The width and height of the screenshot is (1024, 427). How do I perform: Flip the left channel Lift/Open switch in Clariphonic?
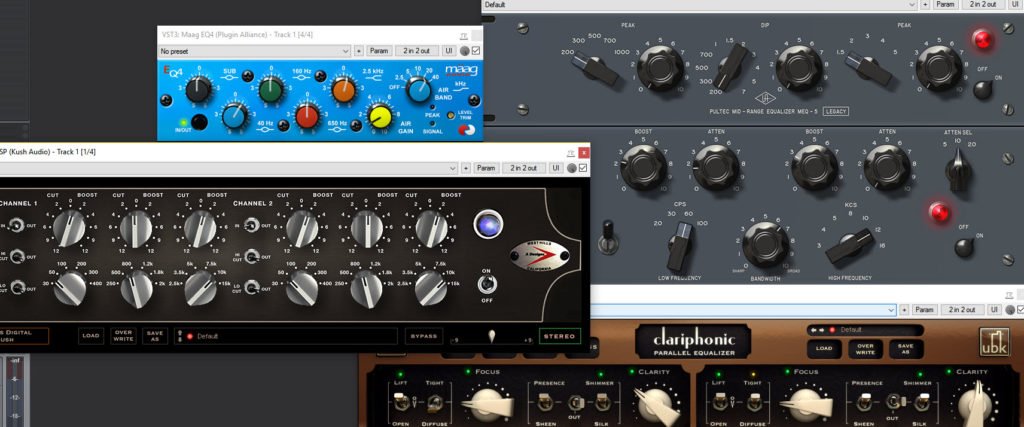tap(402, 403)
